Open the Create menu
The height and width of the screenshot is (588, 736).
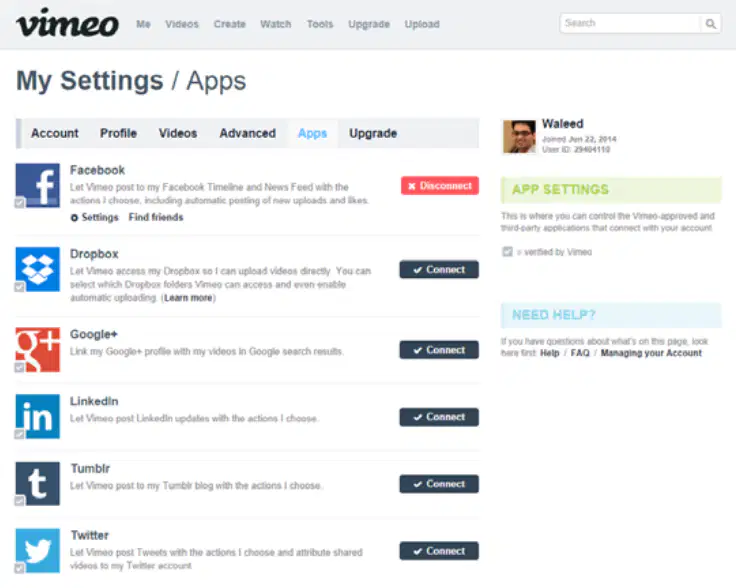tap(230, 24)
